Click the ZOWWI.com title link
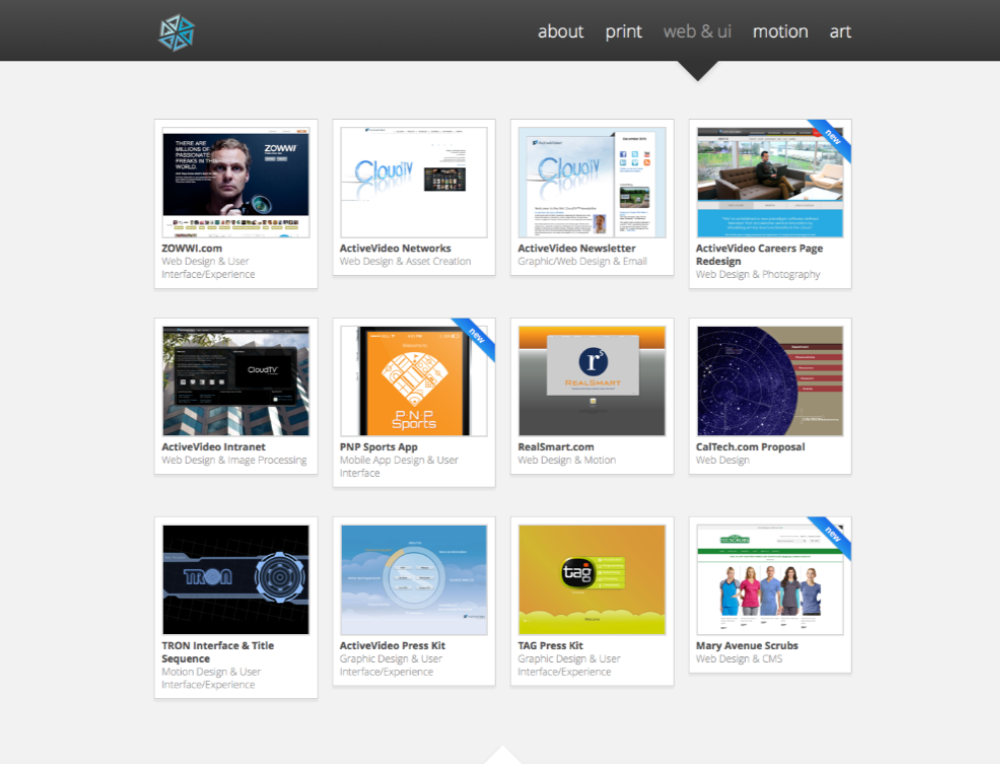Image resolution: width=1000 pixels, height=768 pixels. coord(192,248)
